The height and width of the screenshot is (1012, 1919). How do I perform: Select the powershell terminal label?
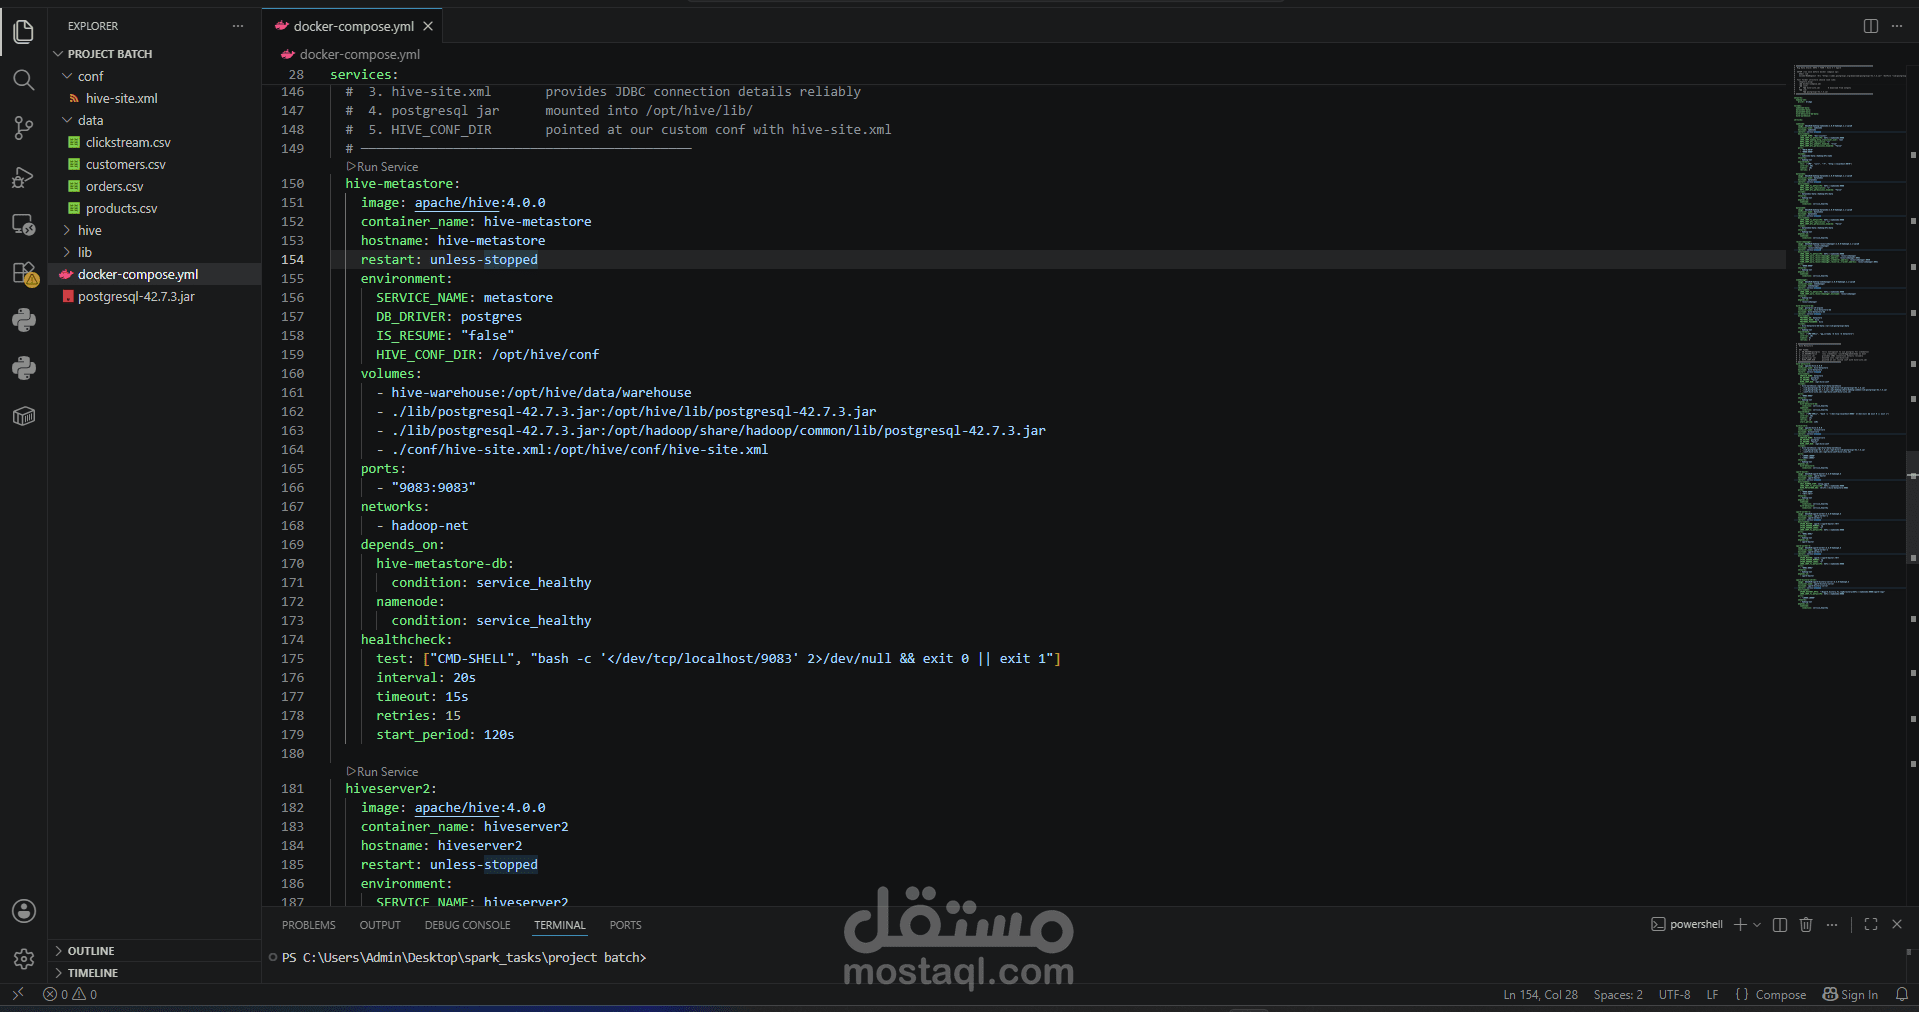pyautogui.click(x=1687, y=924)
